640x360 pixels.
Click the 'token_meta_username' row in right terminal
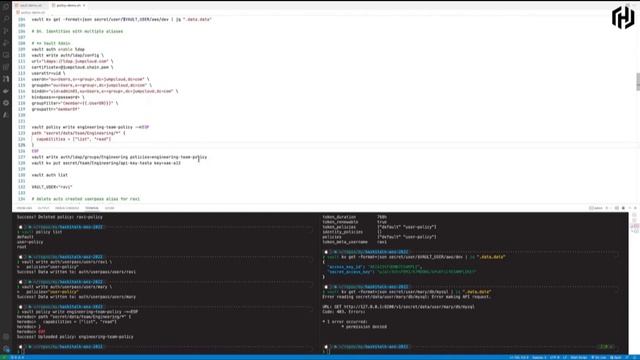click(x=354, y=242)
